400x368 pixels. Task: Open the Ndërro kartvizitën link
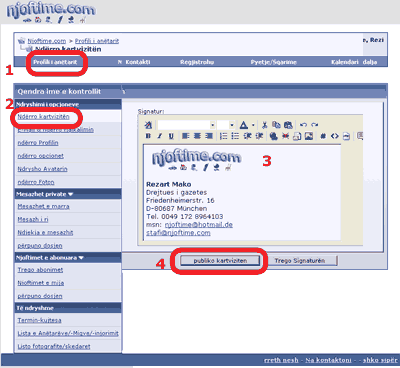pos(43,117)
